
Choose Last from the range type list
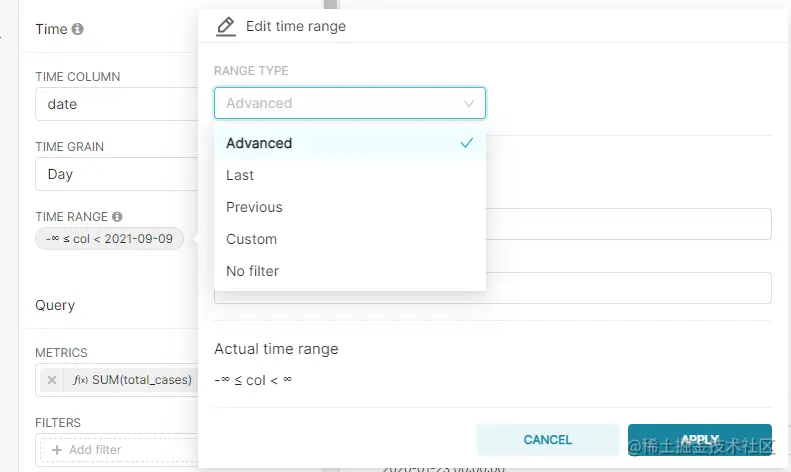pos(240,175)
